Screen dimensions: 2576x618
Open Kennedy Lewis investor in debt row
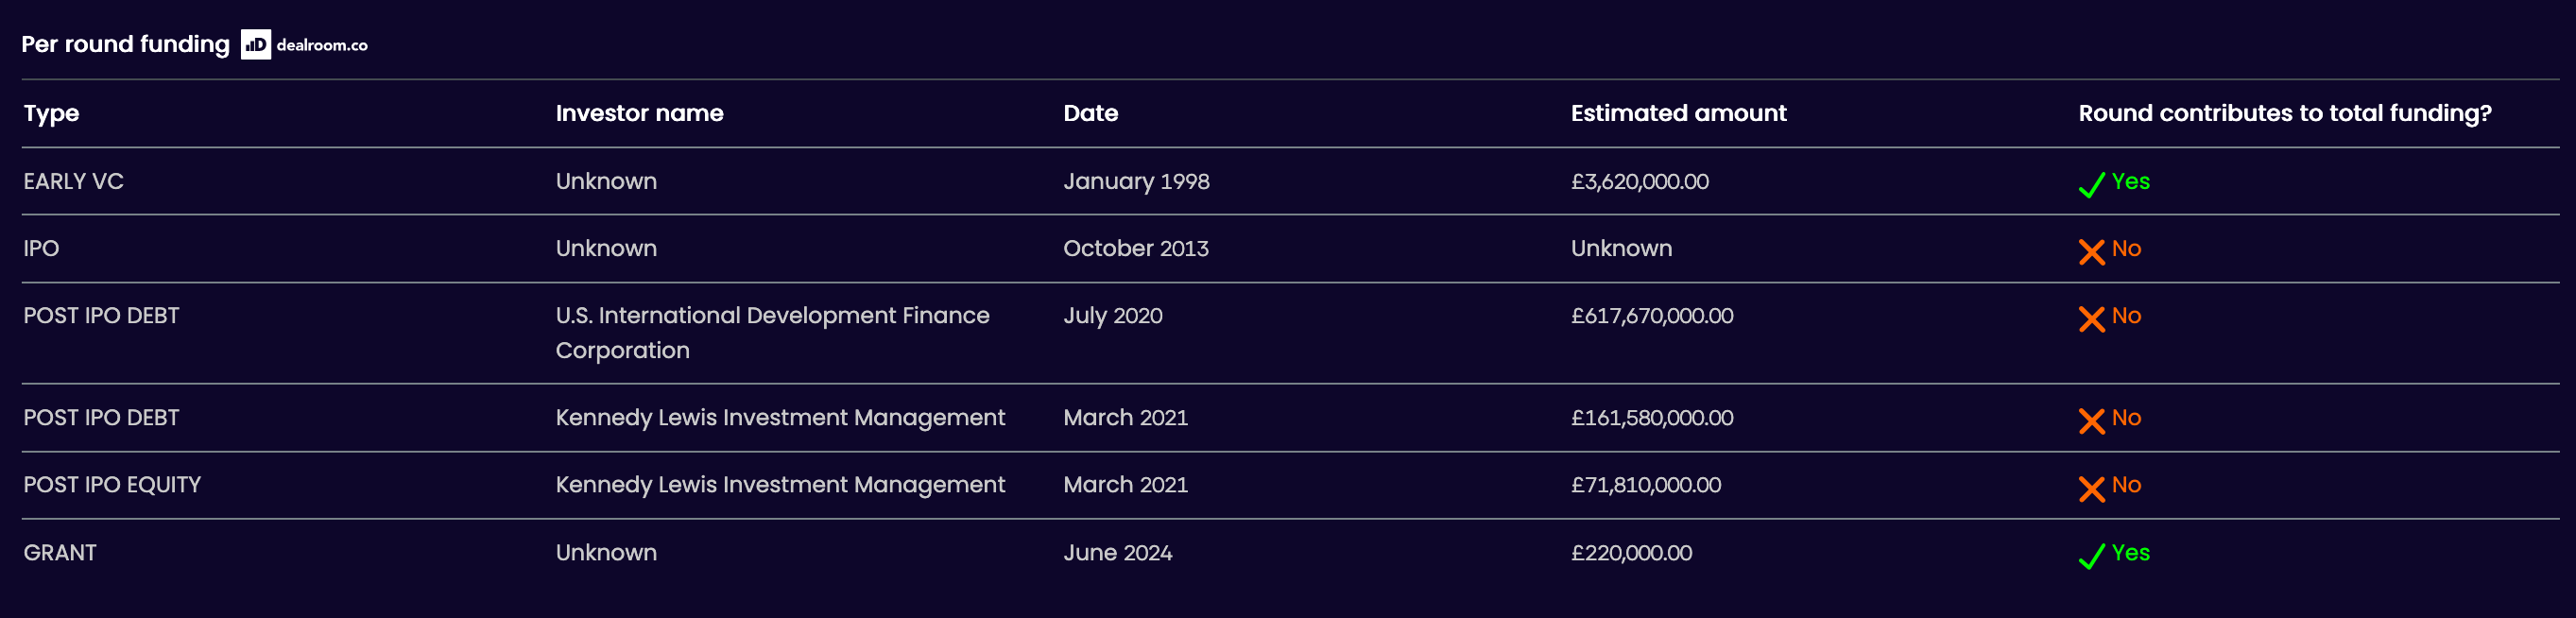(x=780, y=418)
